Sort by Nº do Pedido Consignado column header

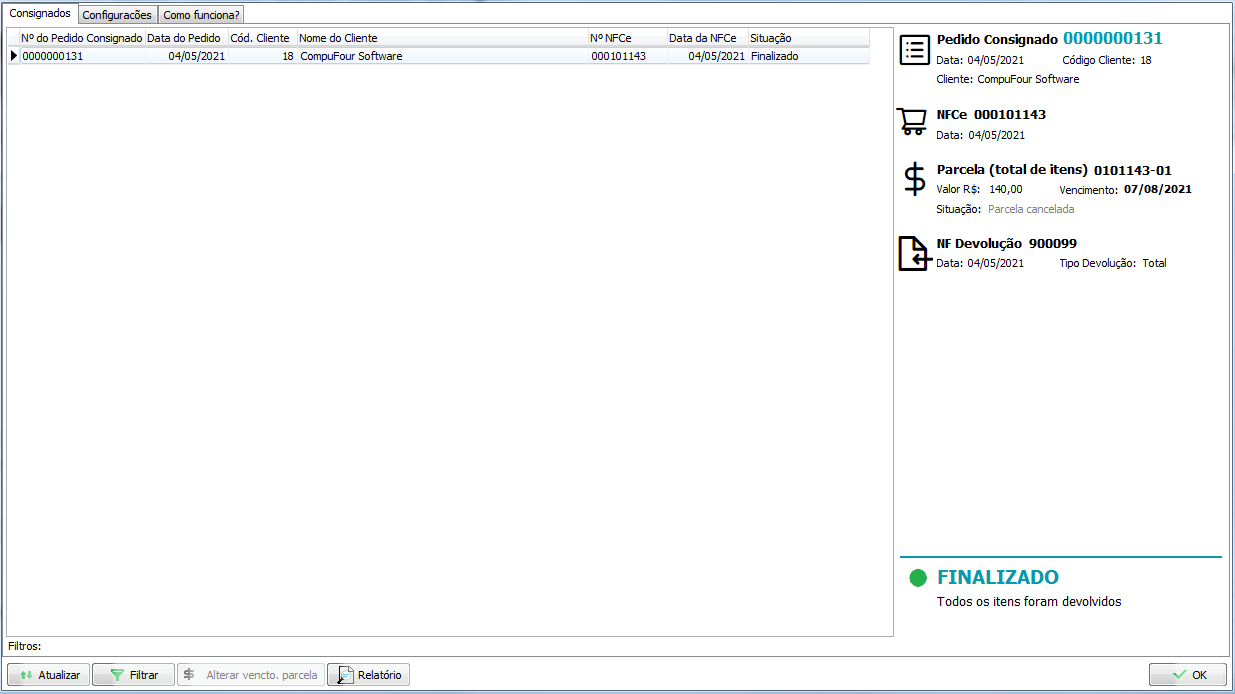81,38
